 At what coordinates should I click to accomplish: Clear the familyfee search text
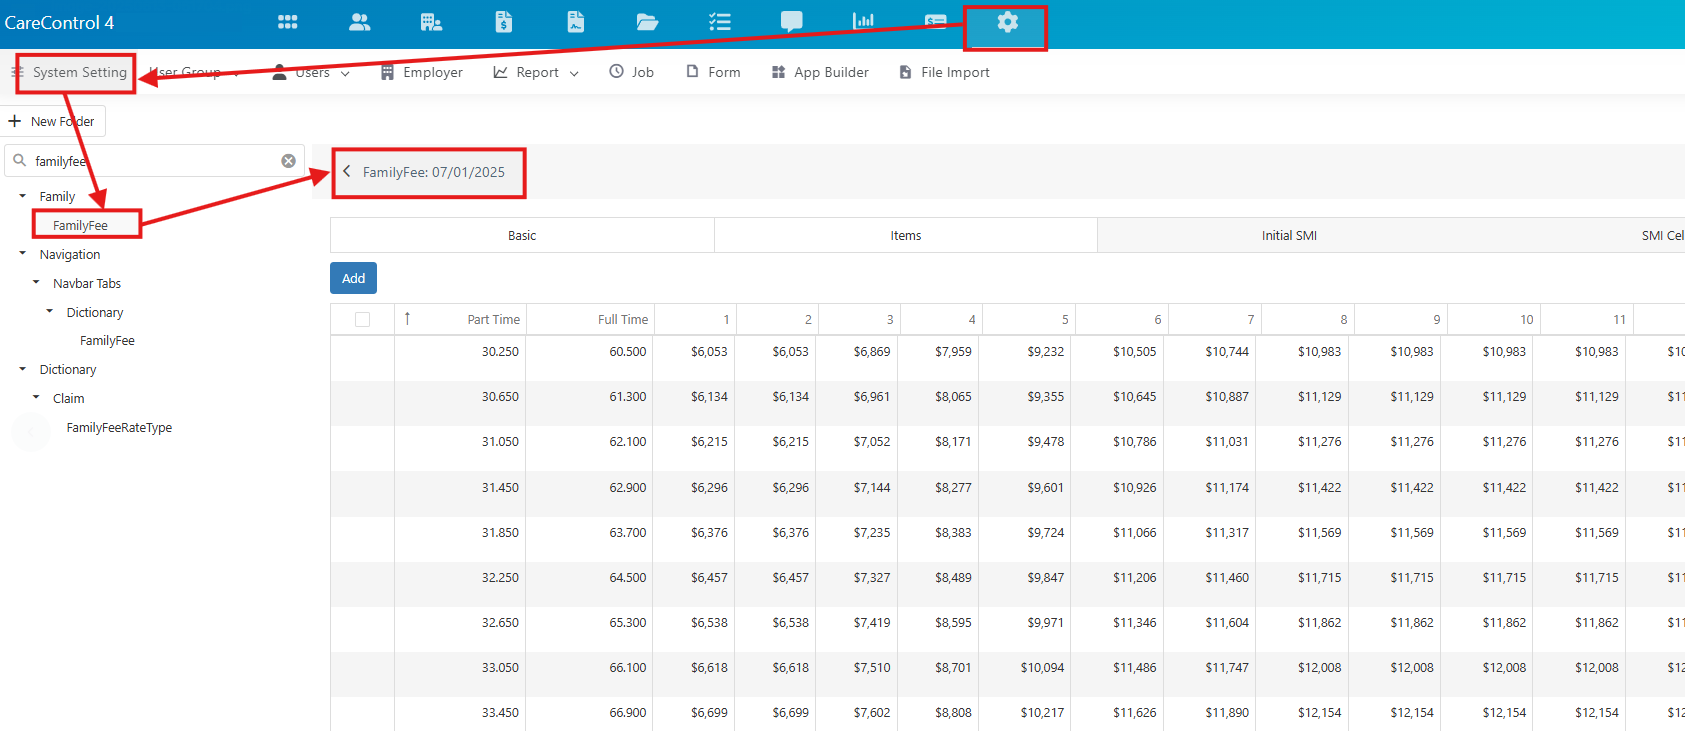(288, 161)
